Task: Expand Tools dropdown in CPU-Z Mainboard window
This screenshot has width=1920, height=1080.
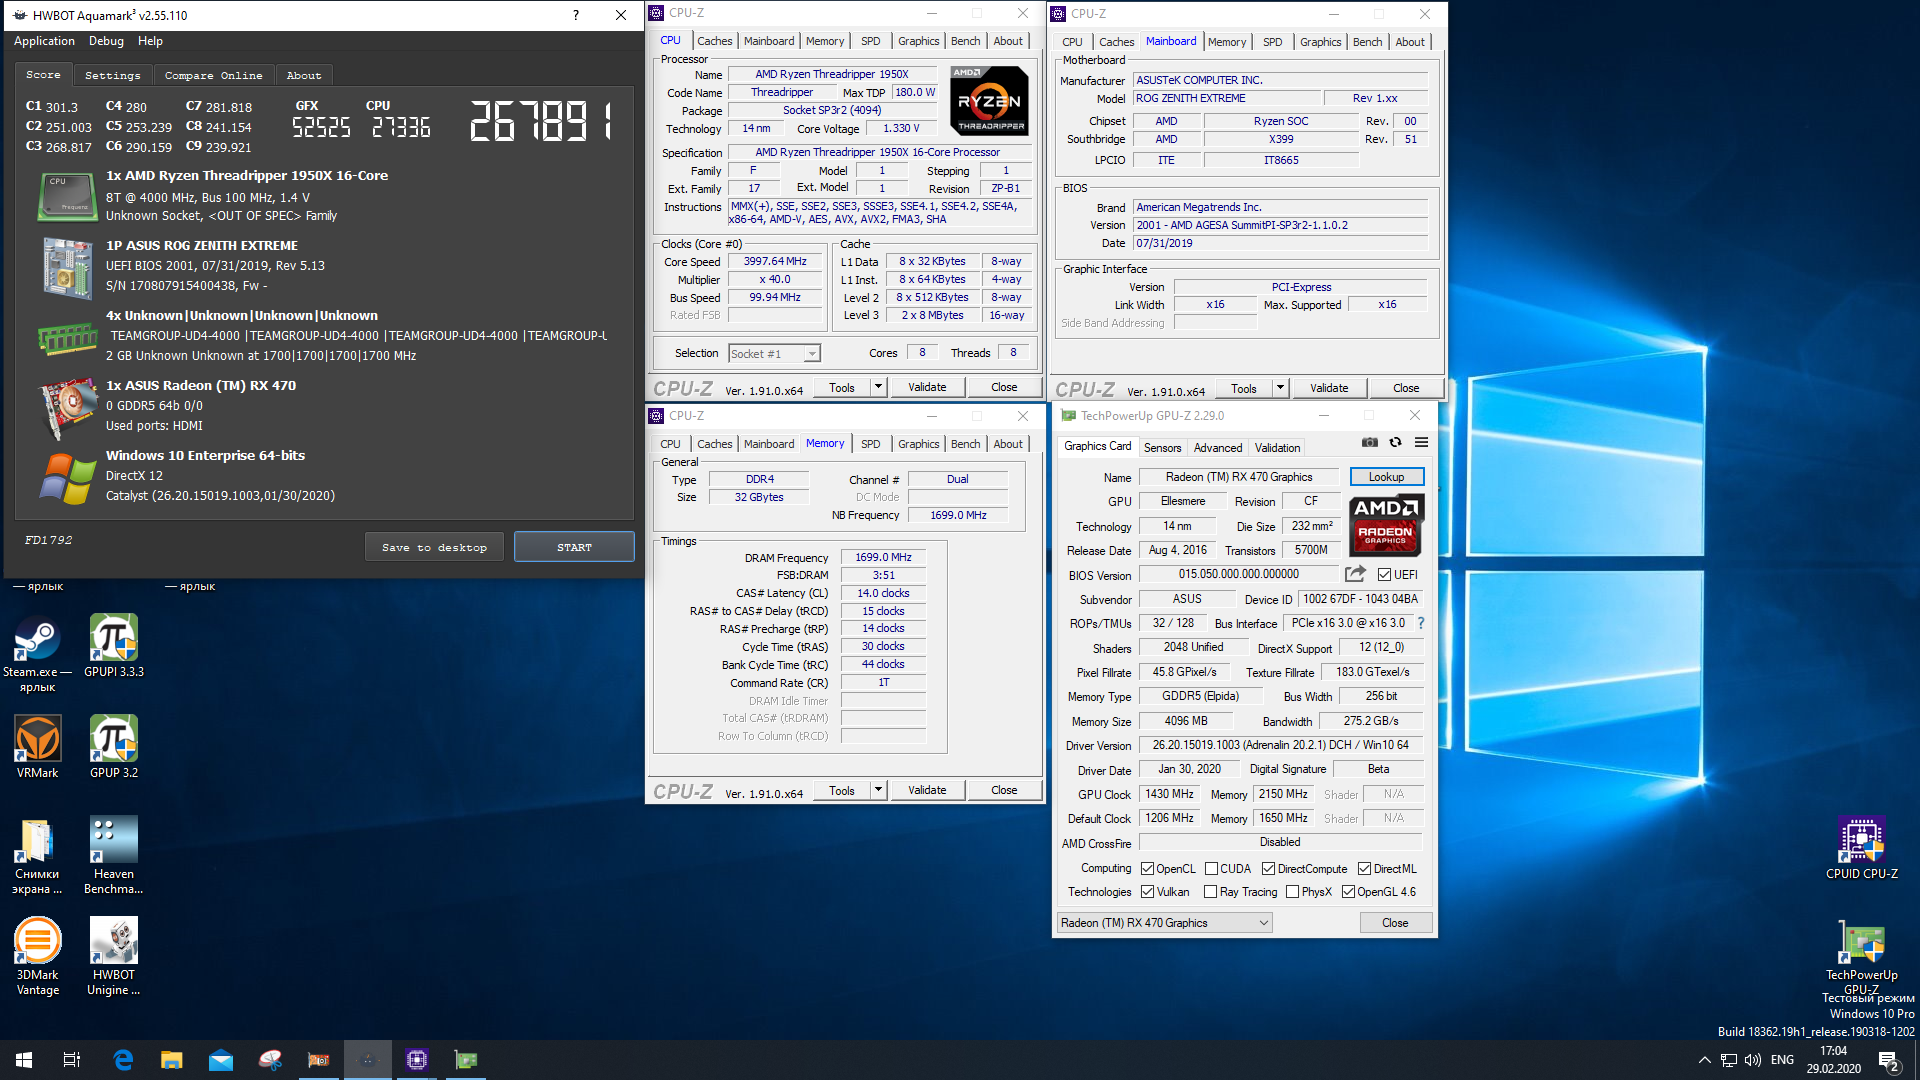Action: pos(1280,388)
